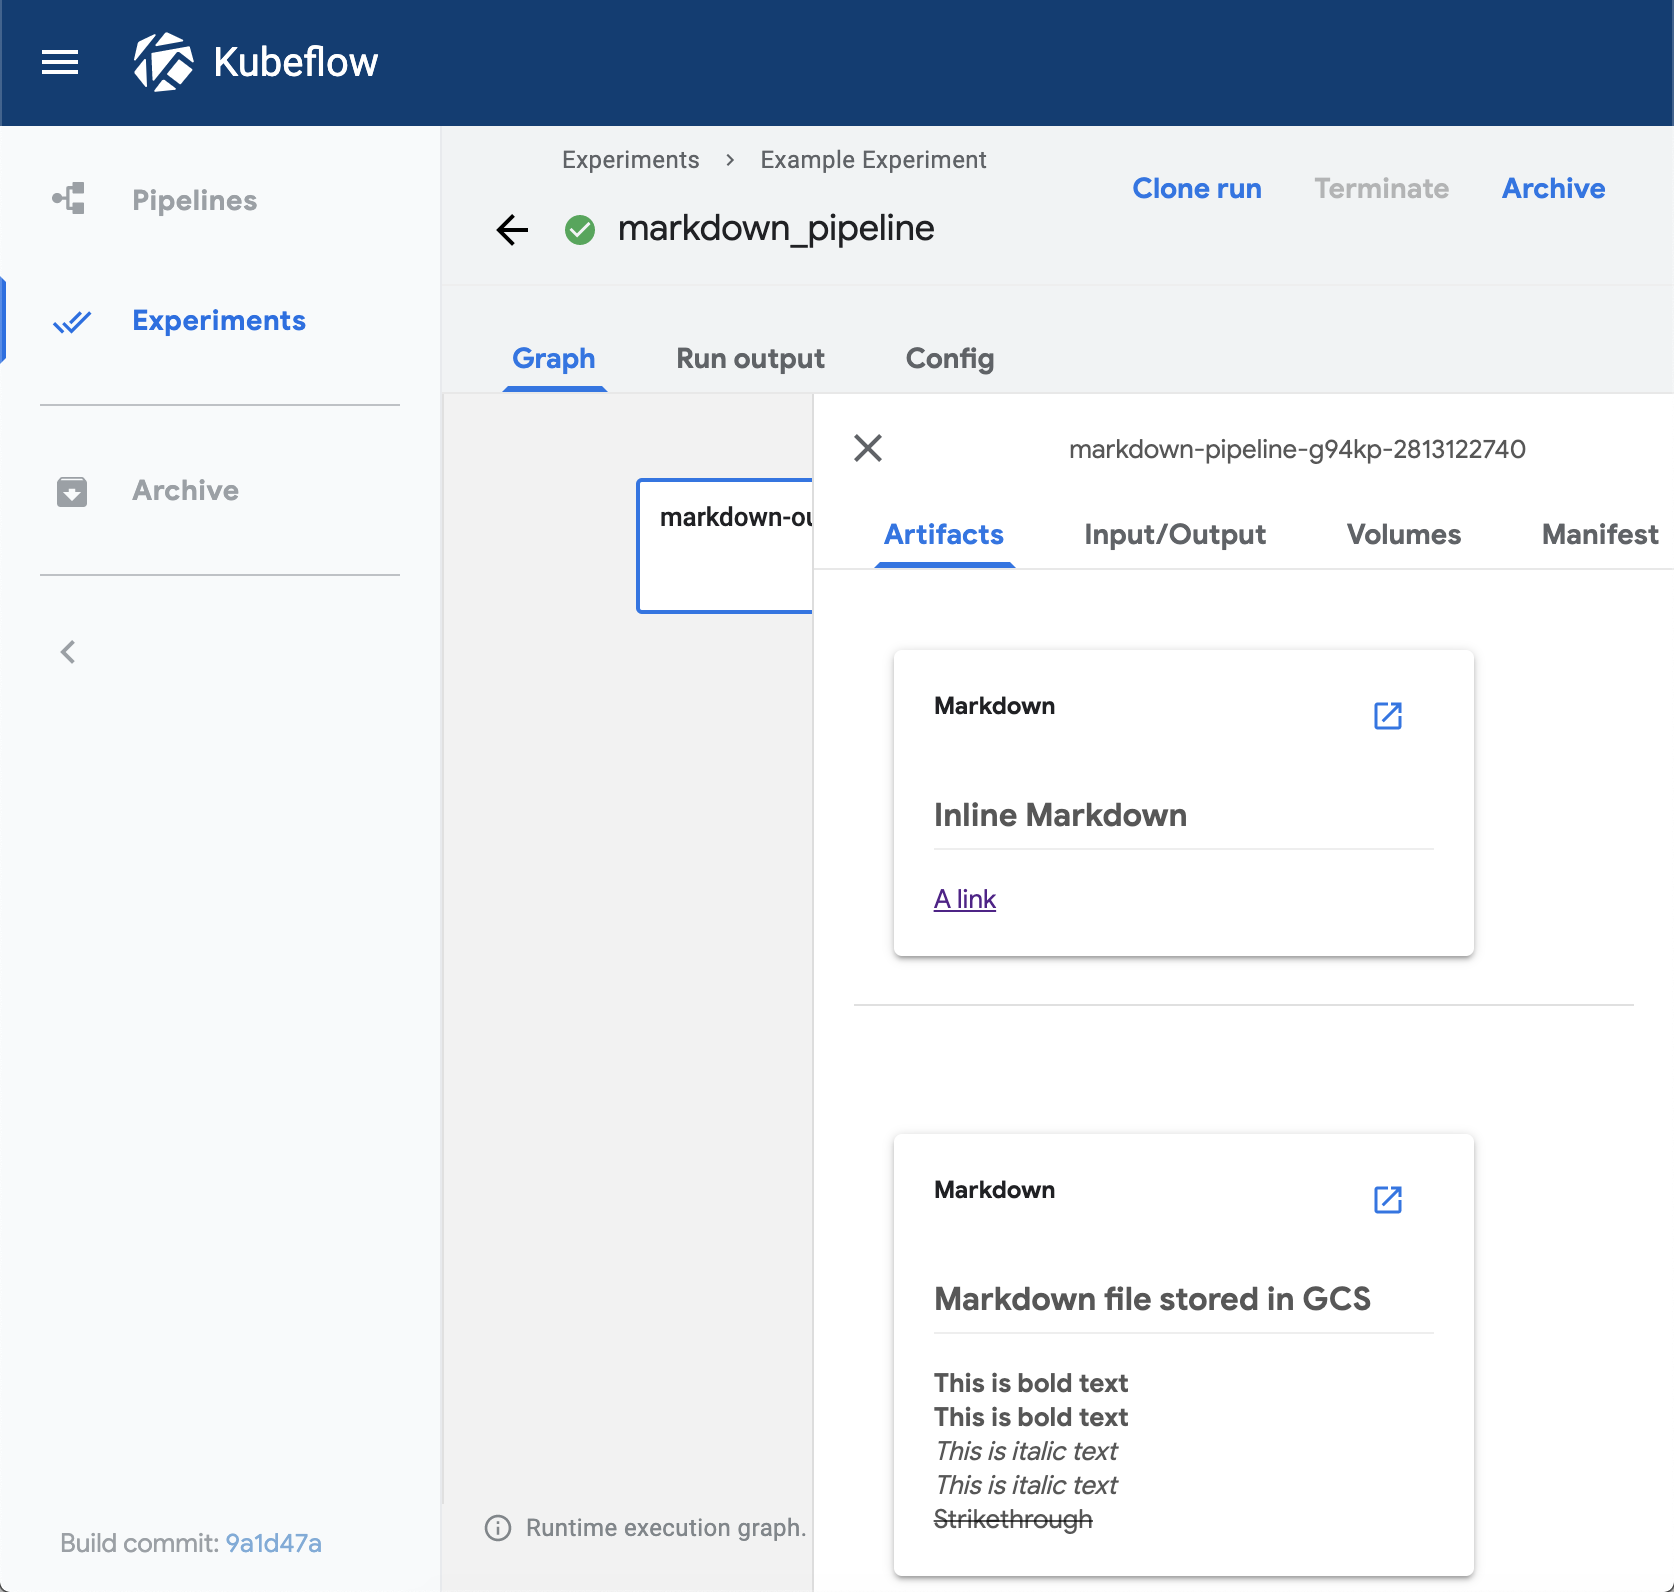Click the Clone run button
The width and height of the screenshot is (1674, 1592).
(x=1196, y=188)
